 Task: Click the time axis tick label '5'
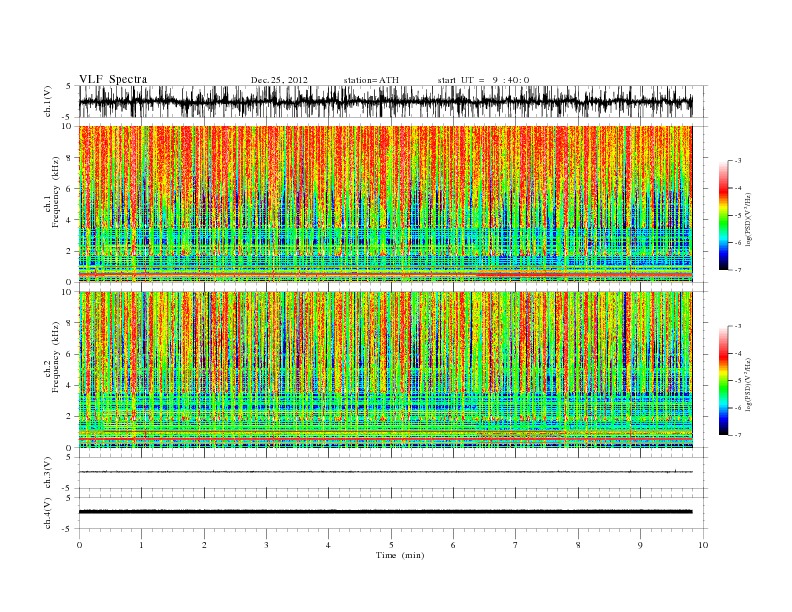pyautogui.click(x=391, y=545)
